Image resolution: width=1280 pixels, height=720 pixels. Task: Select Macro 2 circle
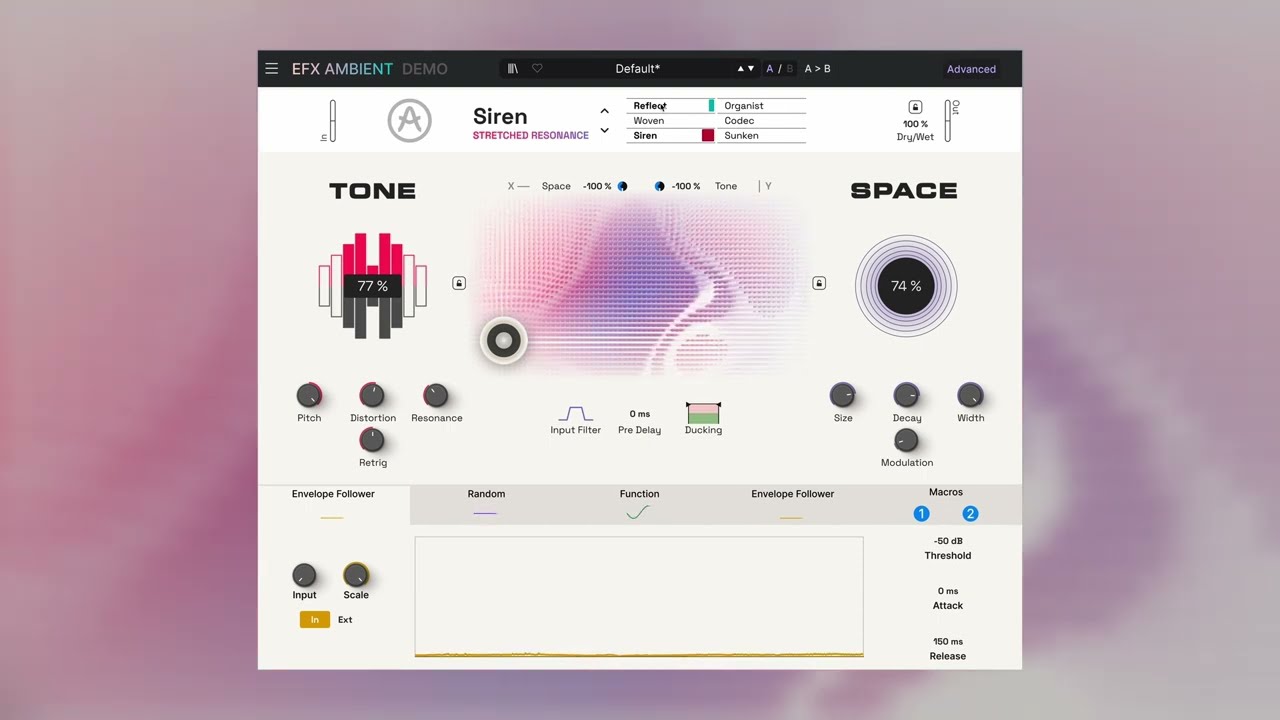pos(970,514)
